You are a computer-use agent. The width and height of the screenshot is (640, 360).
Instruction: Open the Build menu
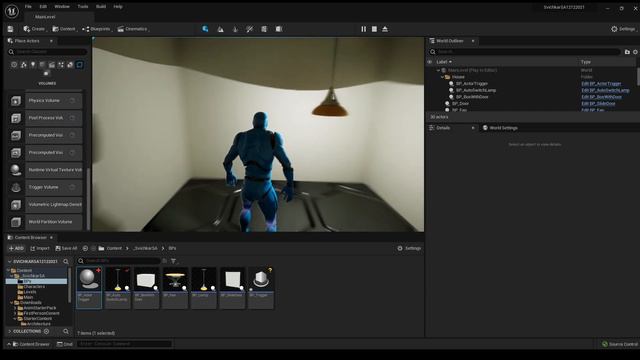click(x=101, y=7)
